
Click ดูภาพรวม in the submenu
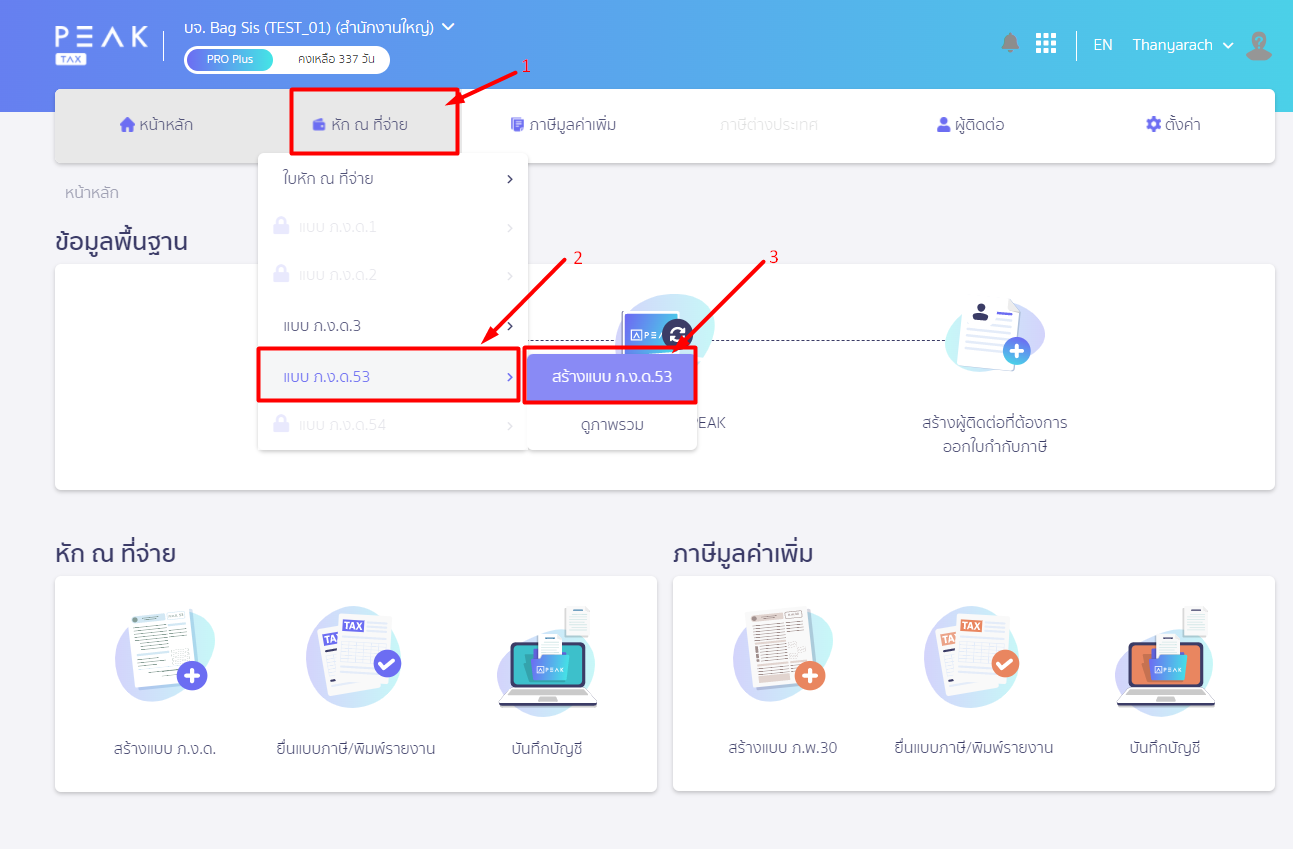(611, 425)
